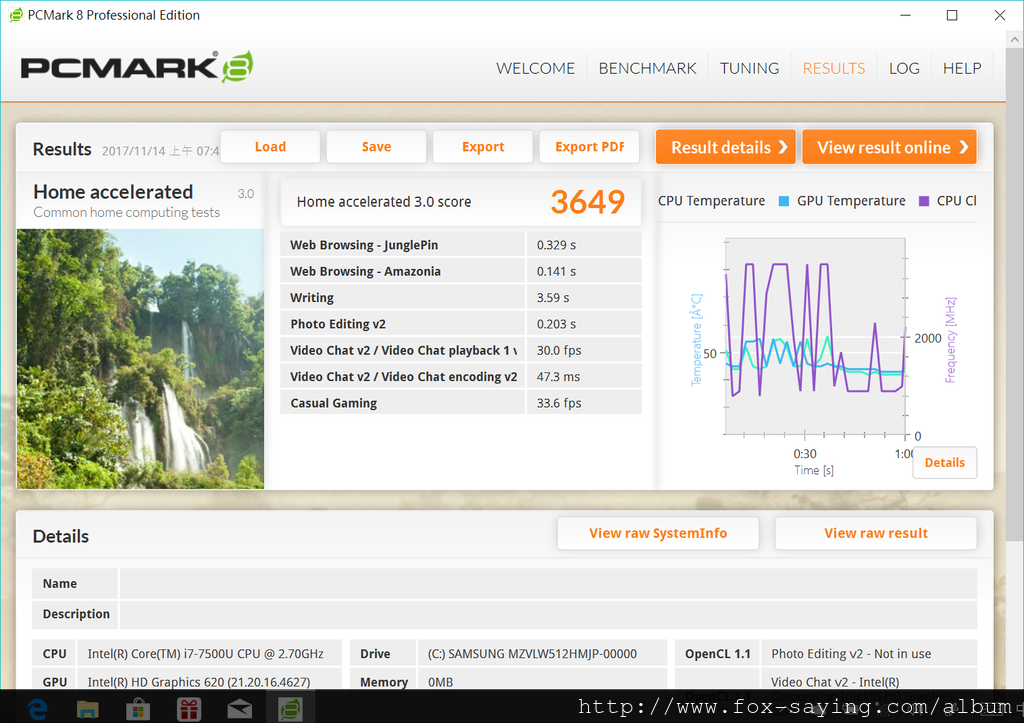
Task: Click the Load results button
Action: click(270, 147)
